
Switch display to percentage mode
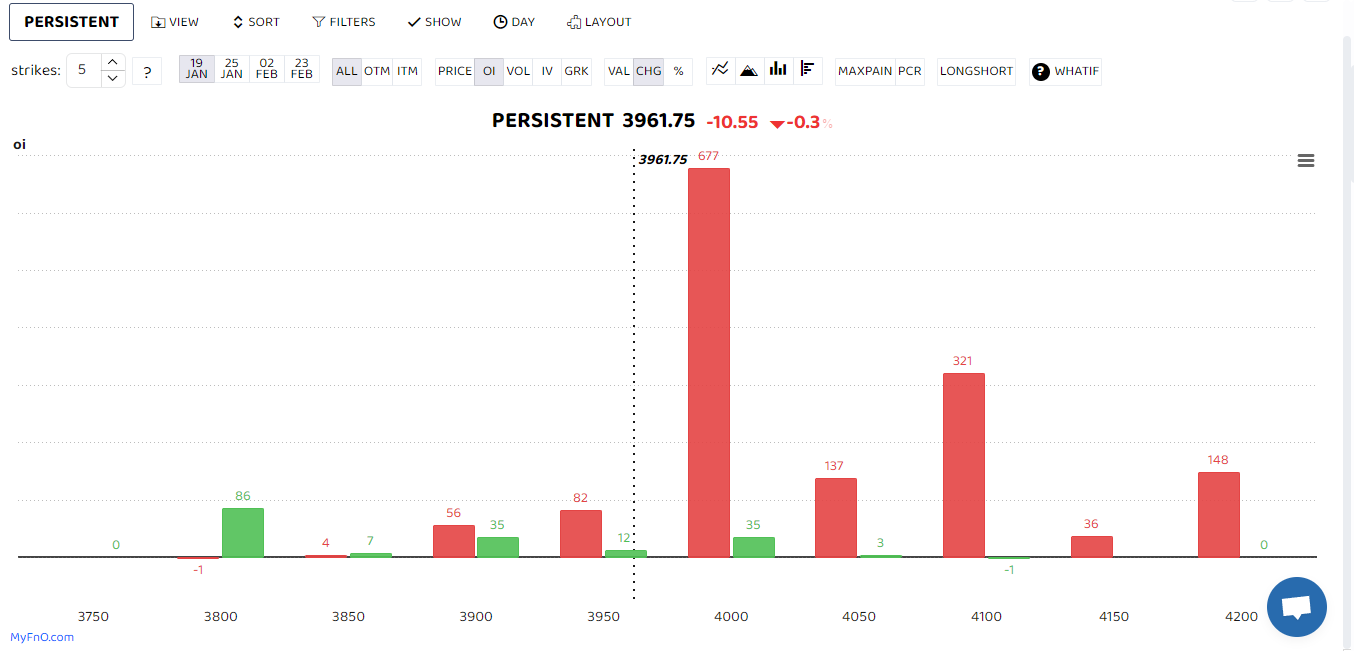click(x=678, y=71)
